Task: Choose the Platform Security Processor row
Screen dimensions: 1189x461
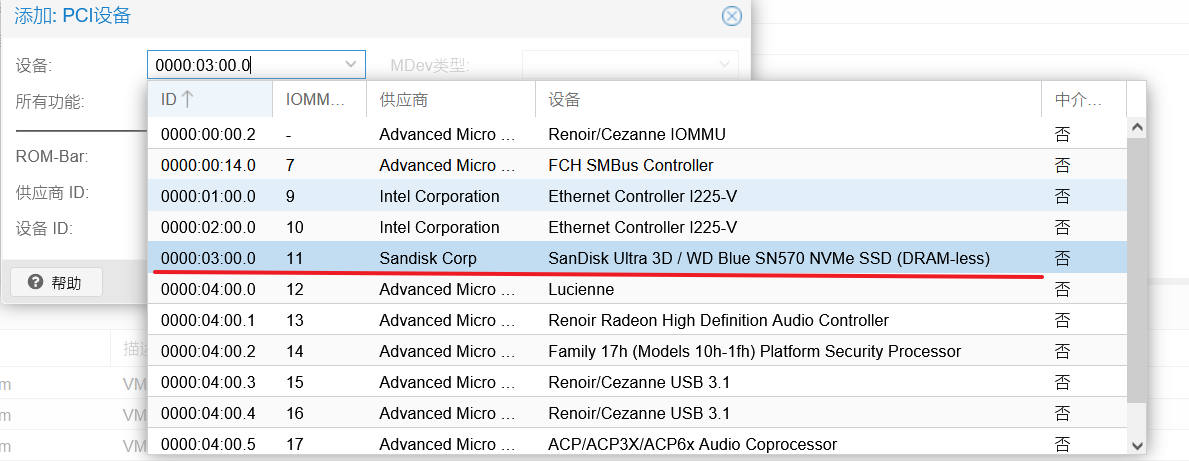Action: tap(754, 351)
